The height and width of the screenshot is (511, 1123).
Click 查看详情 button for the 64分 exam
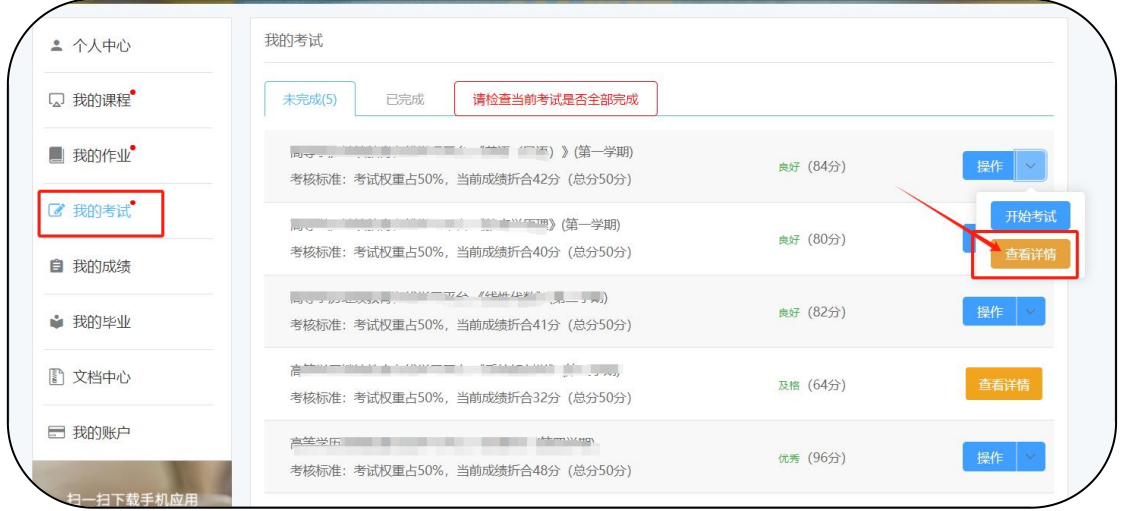coord(1003,384)
